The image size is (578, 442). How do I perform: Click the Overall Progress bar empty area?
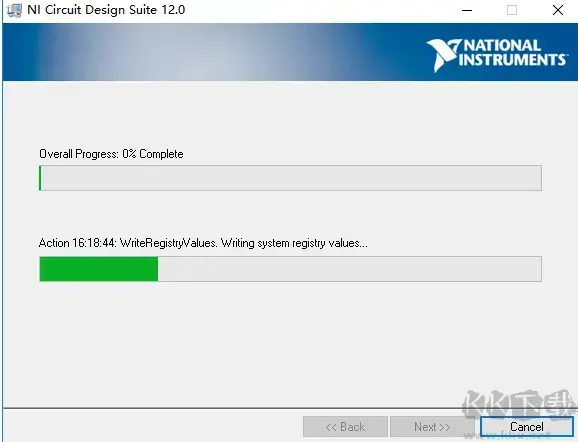pyautogui.click(x=291, y=178)
